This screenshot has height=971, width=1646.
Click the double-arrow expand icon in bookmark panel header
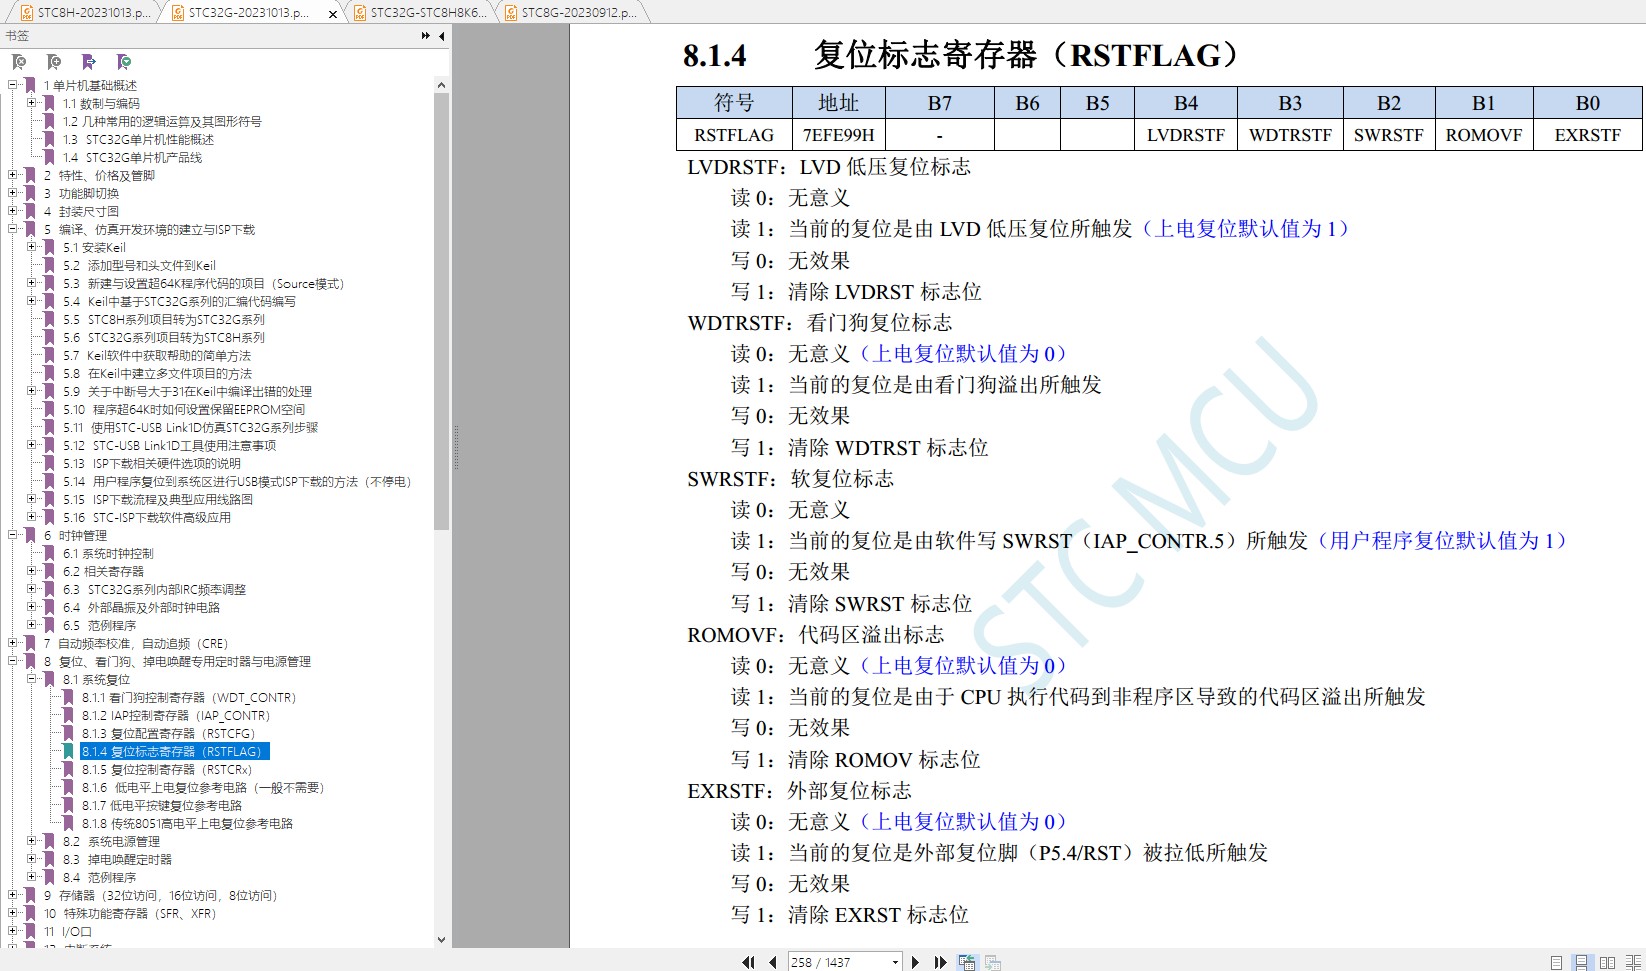tap(426, 36)
